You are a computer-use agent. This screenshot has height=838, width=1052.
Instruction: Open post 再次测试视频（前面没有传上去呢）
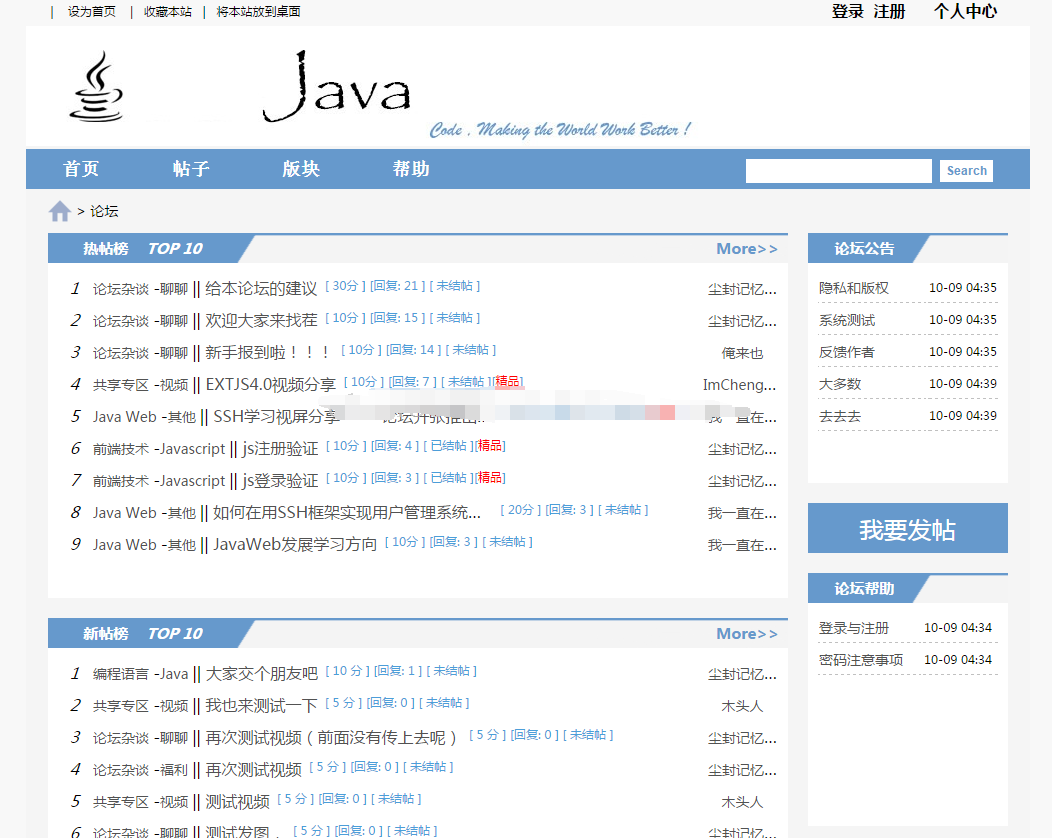[332, 738]
